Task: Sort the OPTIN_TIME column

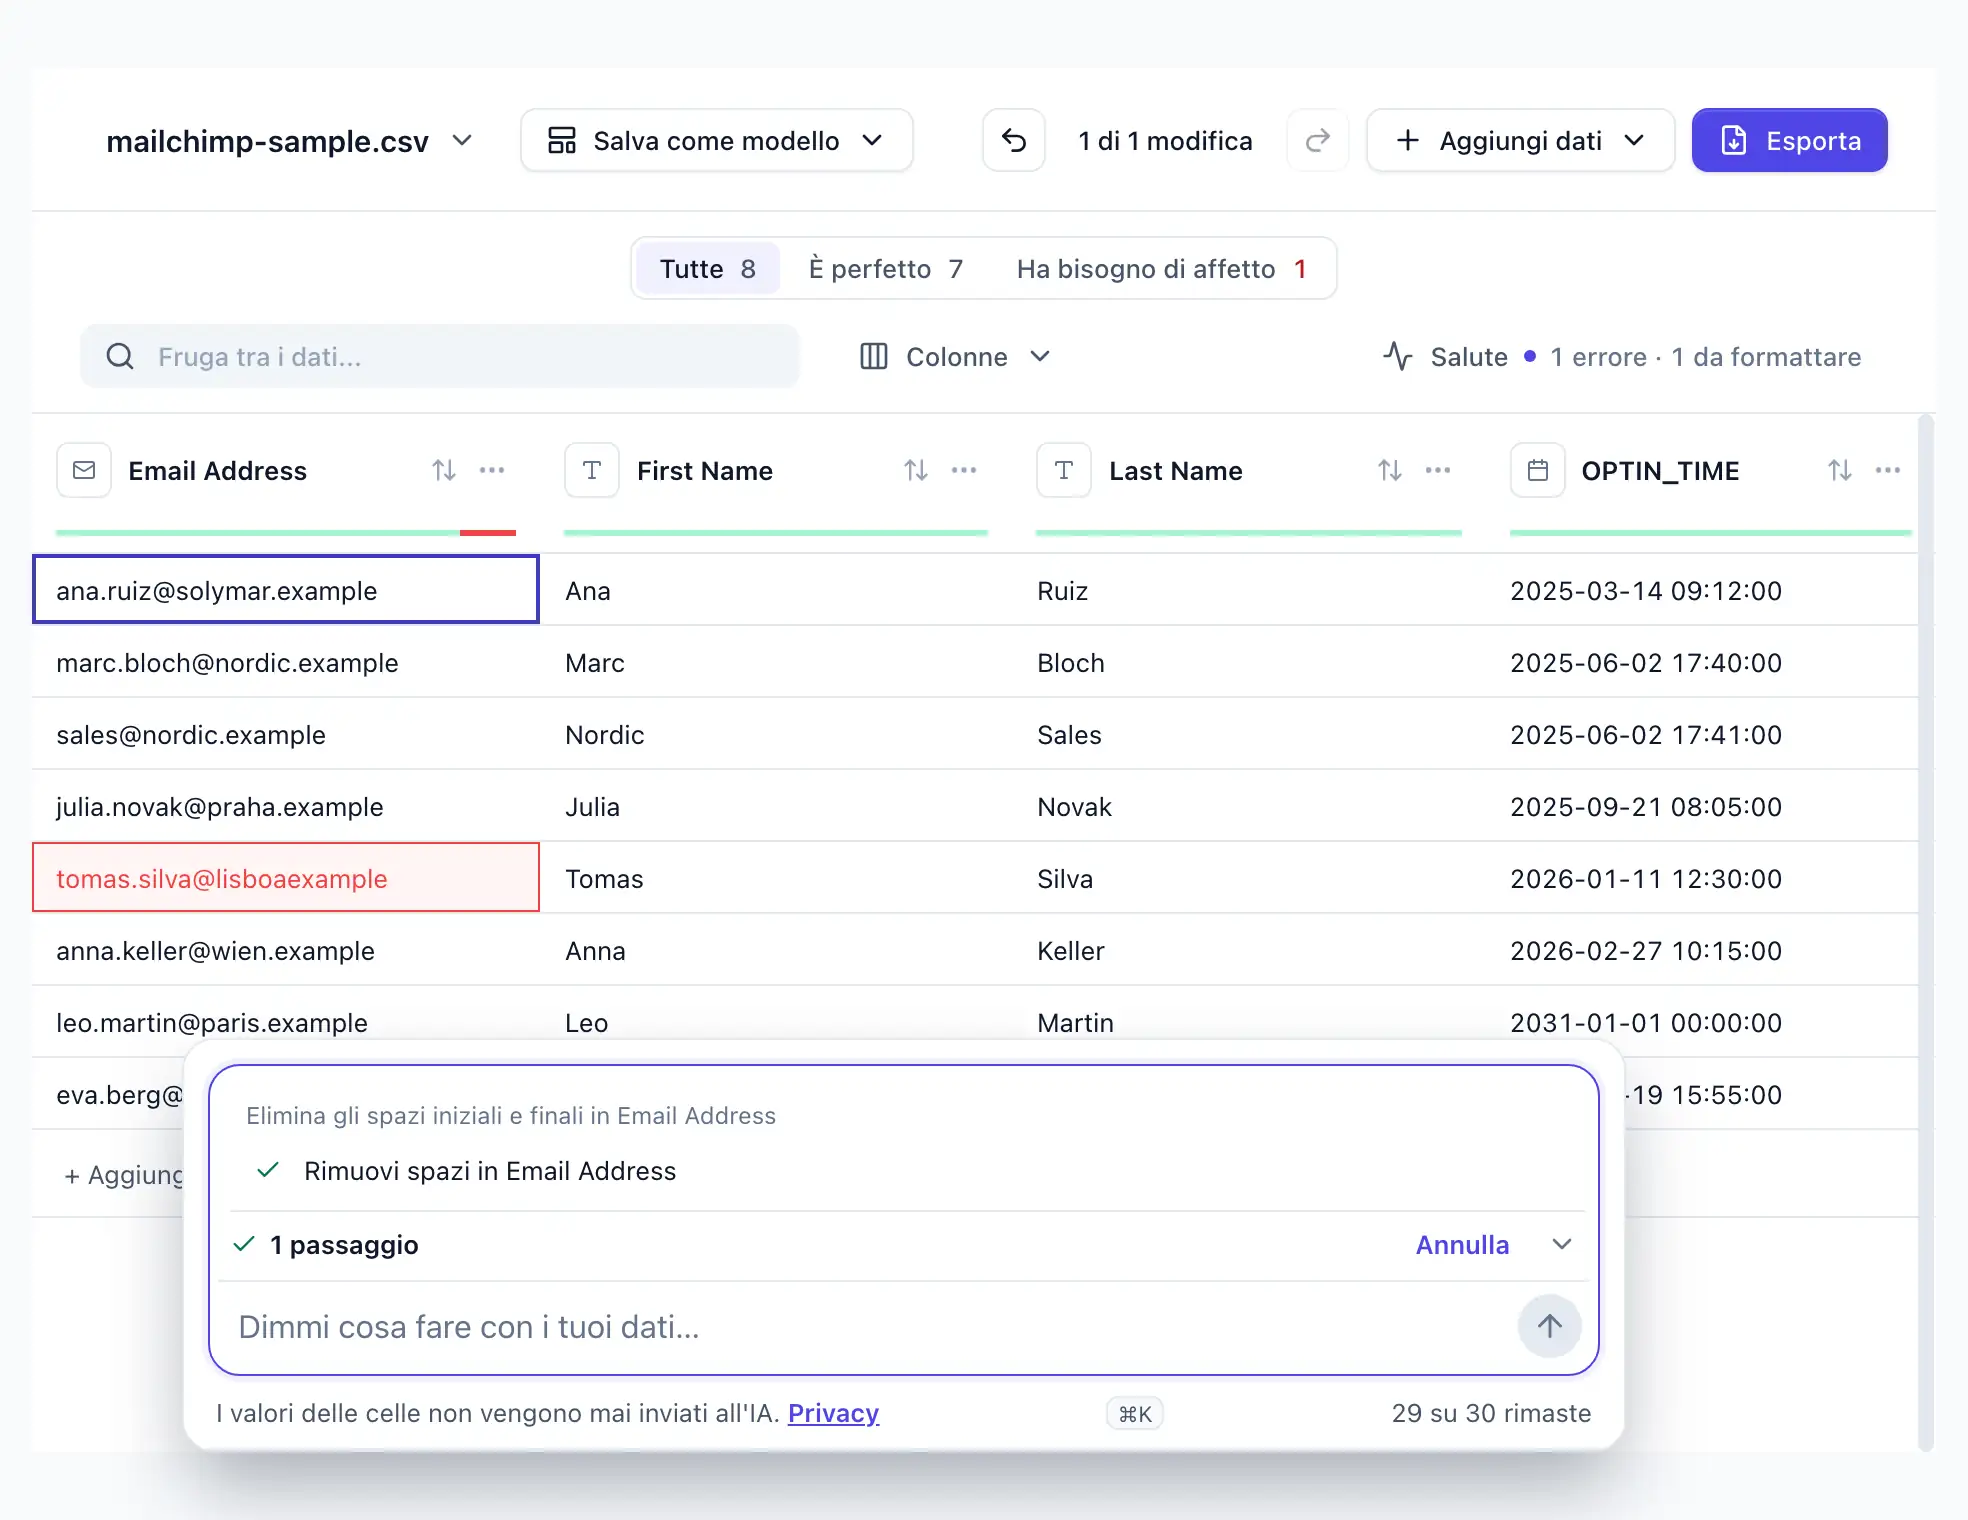Action: pyautogui.click(x=1840, y=470)
